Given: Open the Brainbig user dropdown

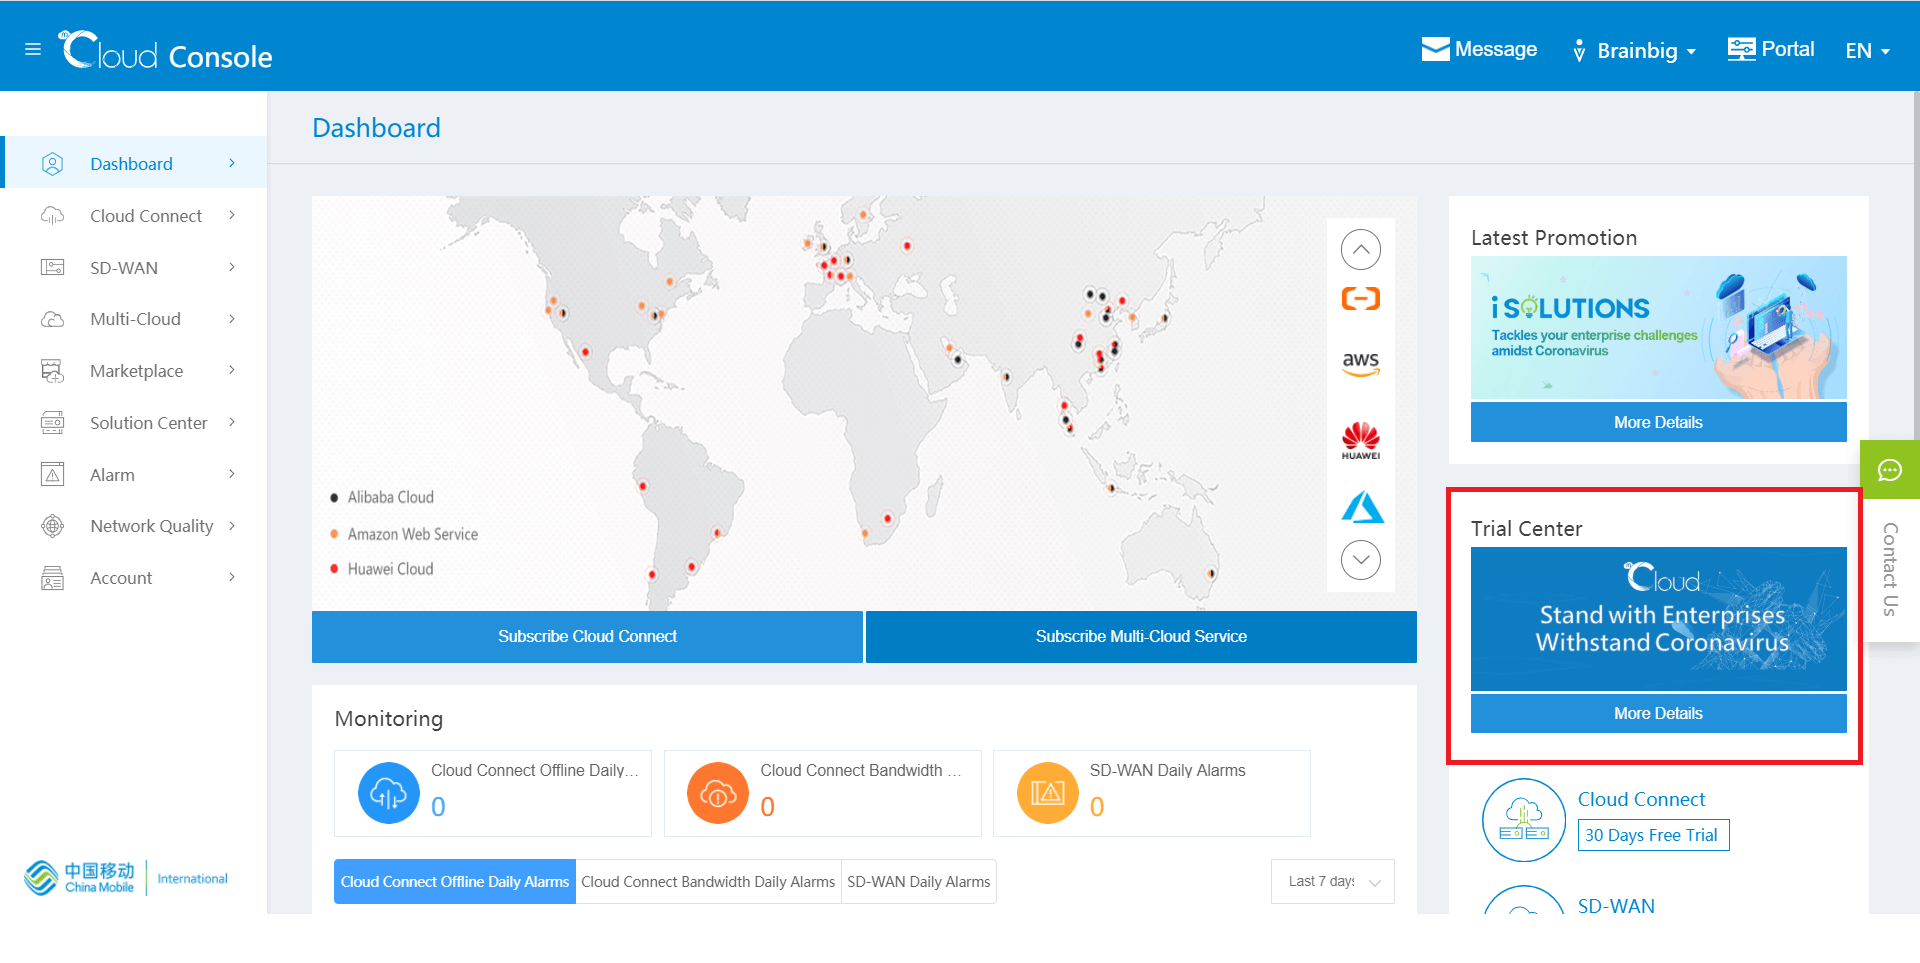Looking at the screenshot, I should [x=1636, y=50].
